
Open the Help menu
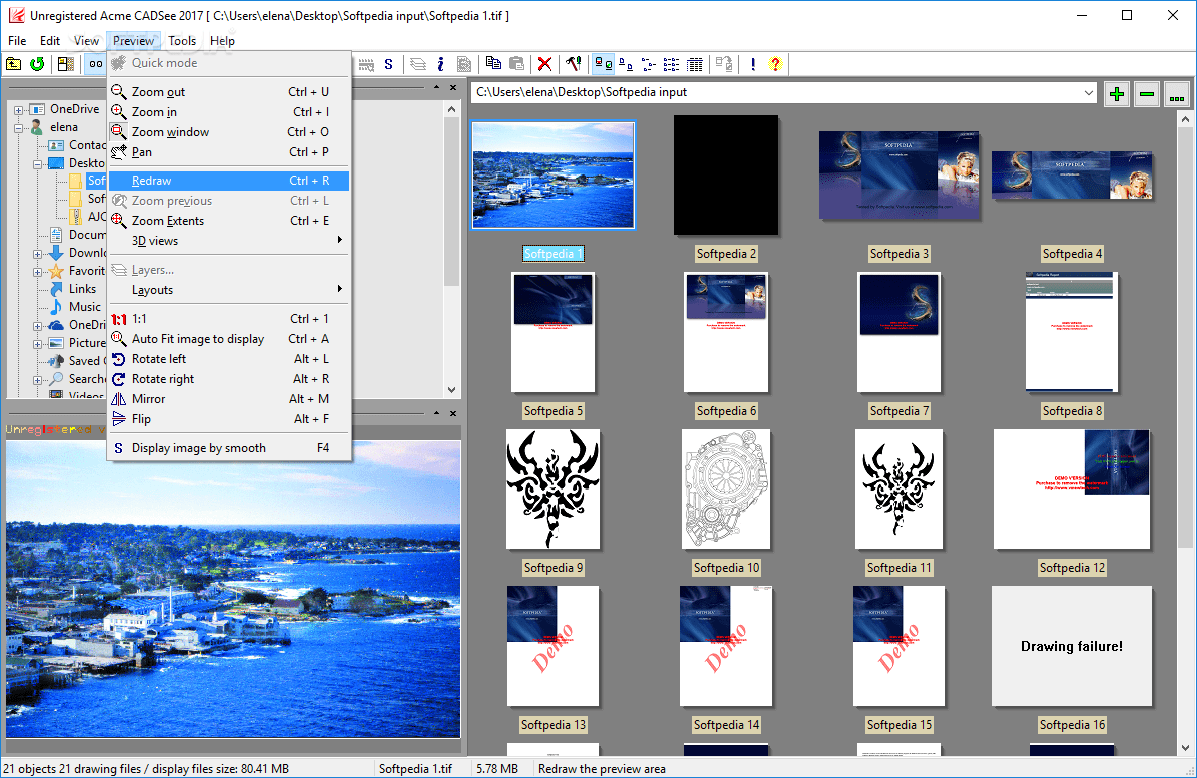click(222, 40)
